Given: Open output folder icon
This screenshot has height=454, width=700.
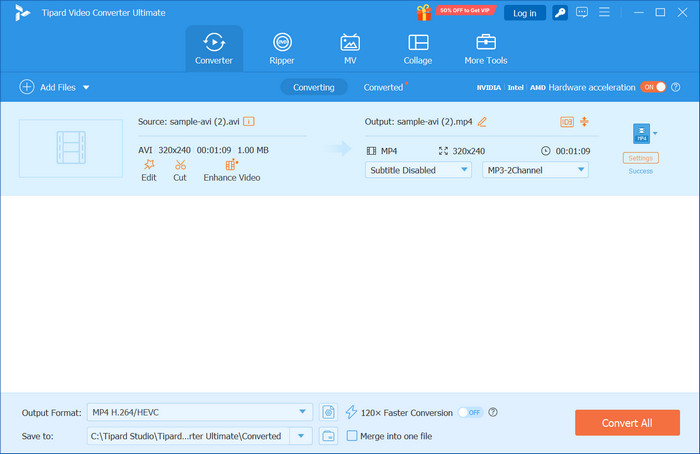Looking at the screenshot, I should click(329, 436).
